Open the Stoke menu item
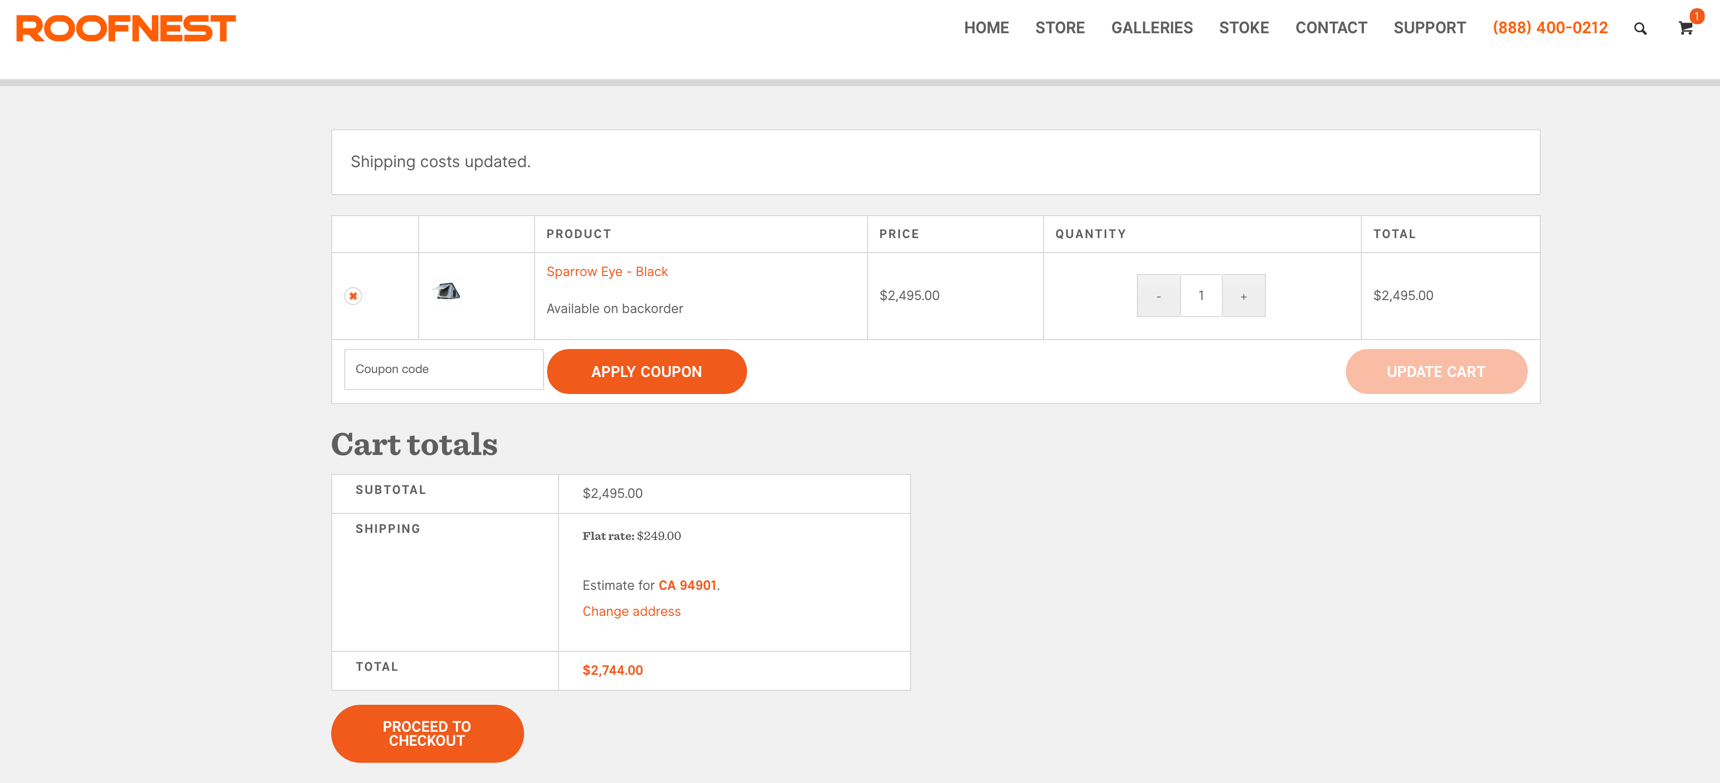The height and width of the screenshot is (783, 1720). 1244,28
